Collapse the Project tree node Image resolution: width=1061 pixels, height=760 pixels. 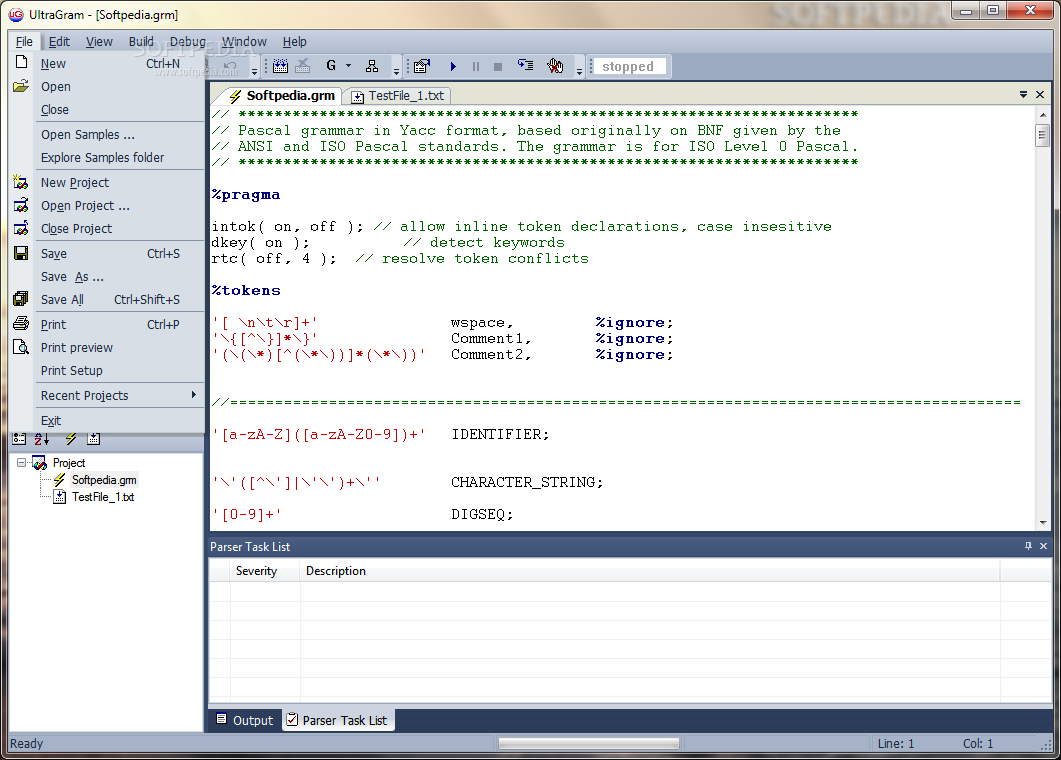(21, 463)
